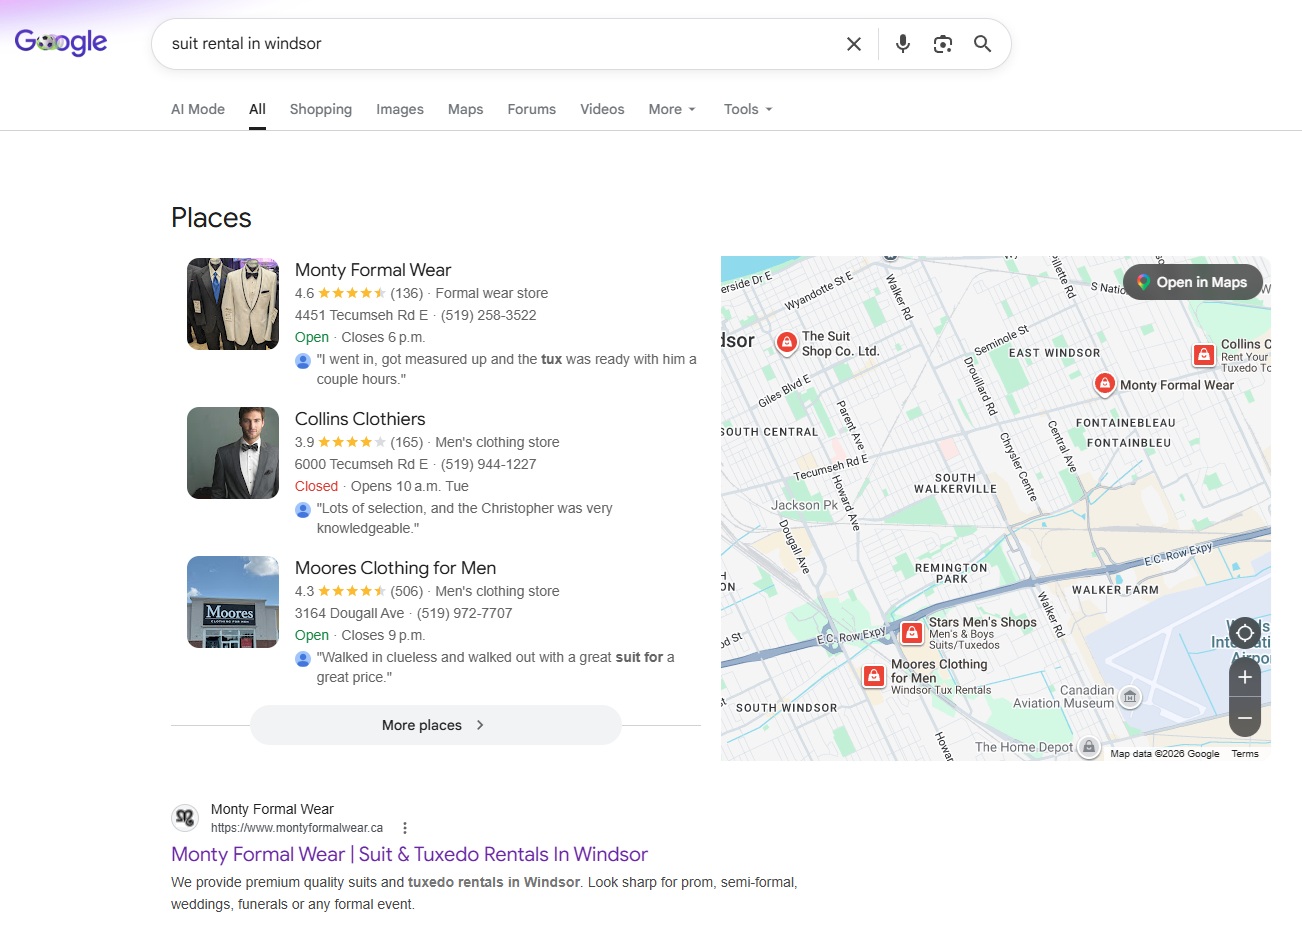Start voice search with the microphone icon
Screen dimensions: 1302x931
(903, 44)
